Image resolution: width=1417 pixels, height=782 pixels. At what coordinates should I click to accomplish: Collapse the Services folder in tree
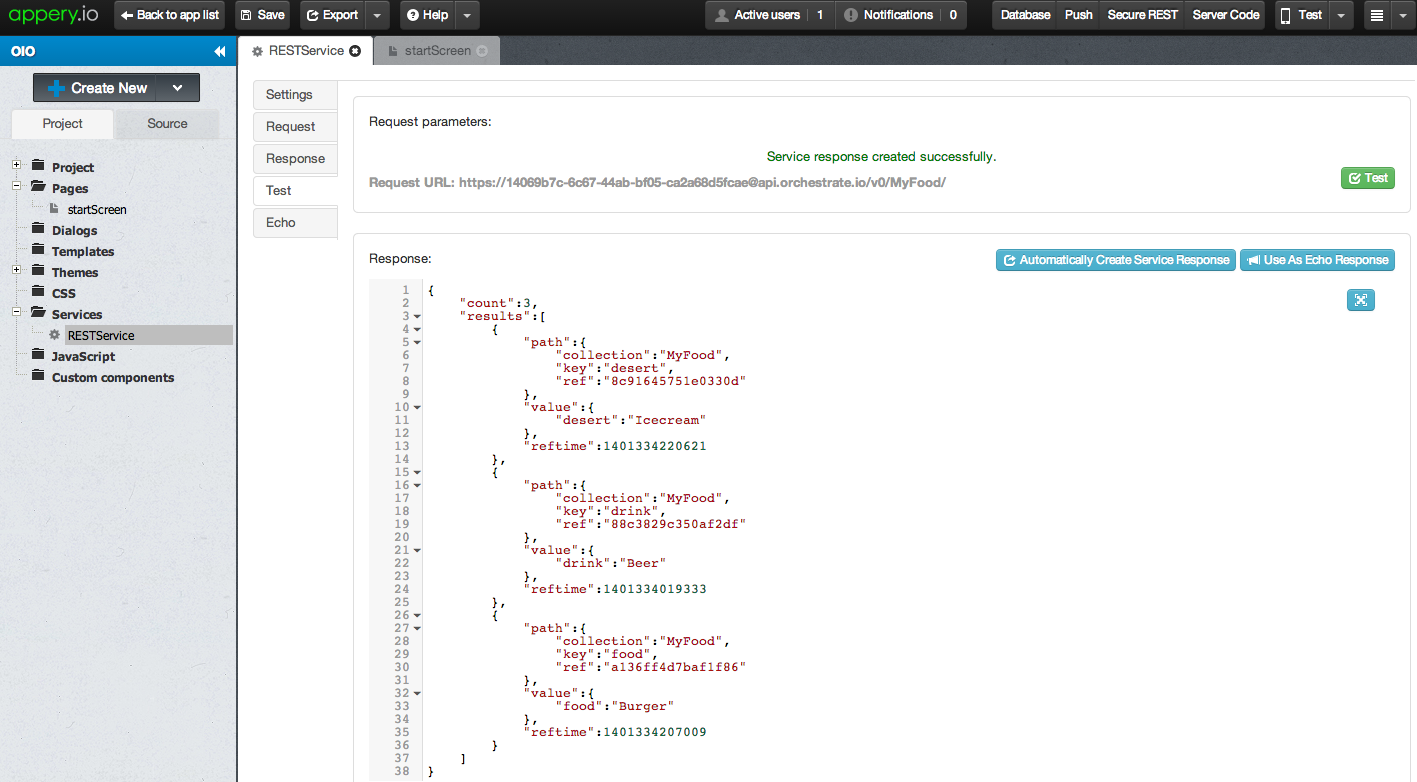(x=17, y=312)
